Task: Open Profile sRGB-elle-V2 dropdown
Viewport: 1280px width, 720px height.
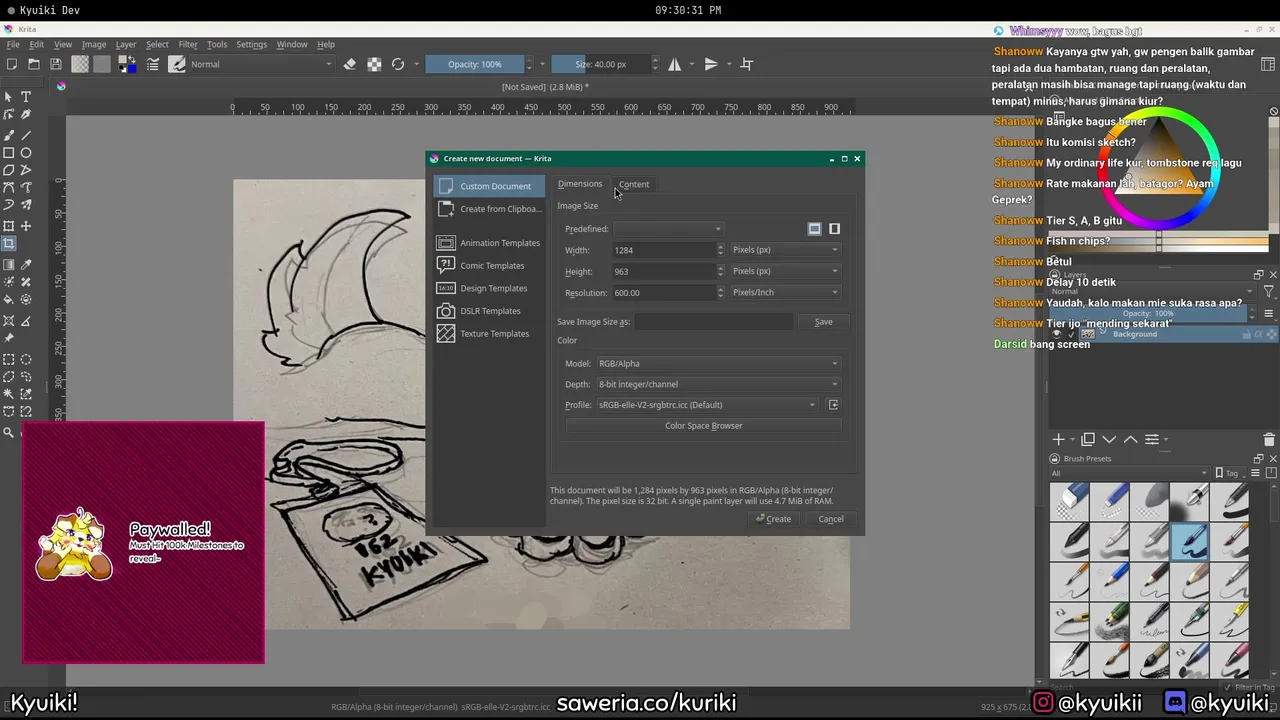Action: (707, 405)
